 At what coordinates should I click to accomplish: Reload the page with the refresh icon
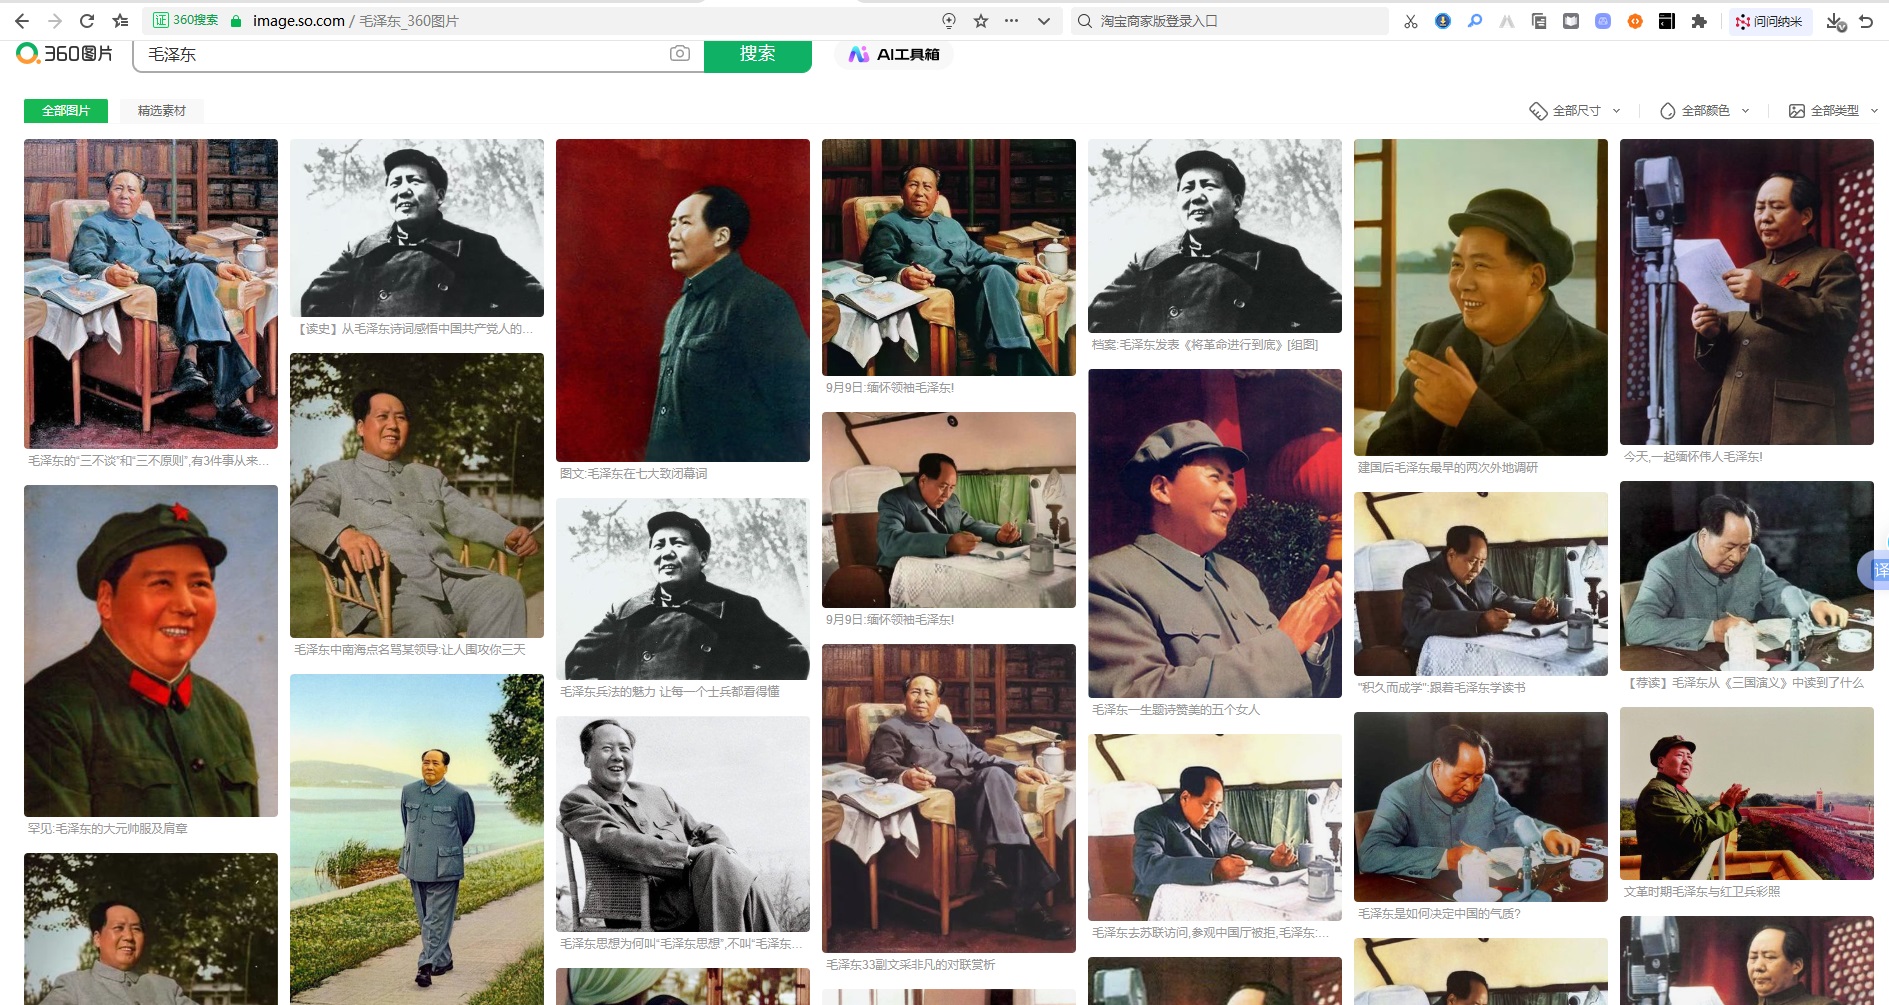[87, 21]
